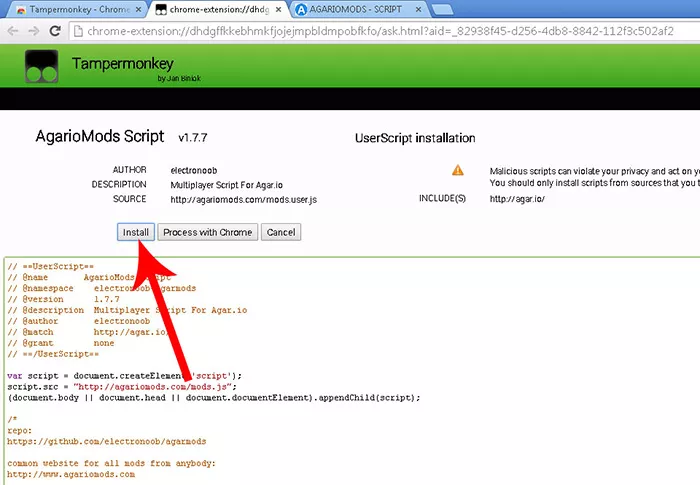700x485 pixels.
Task: Click author name electronoob
Action: click(194, 171)
